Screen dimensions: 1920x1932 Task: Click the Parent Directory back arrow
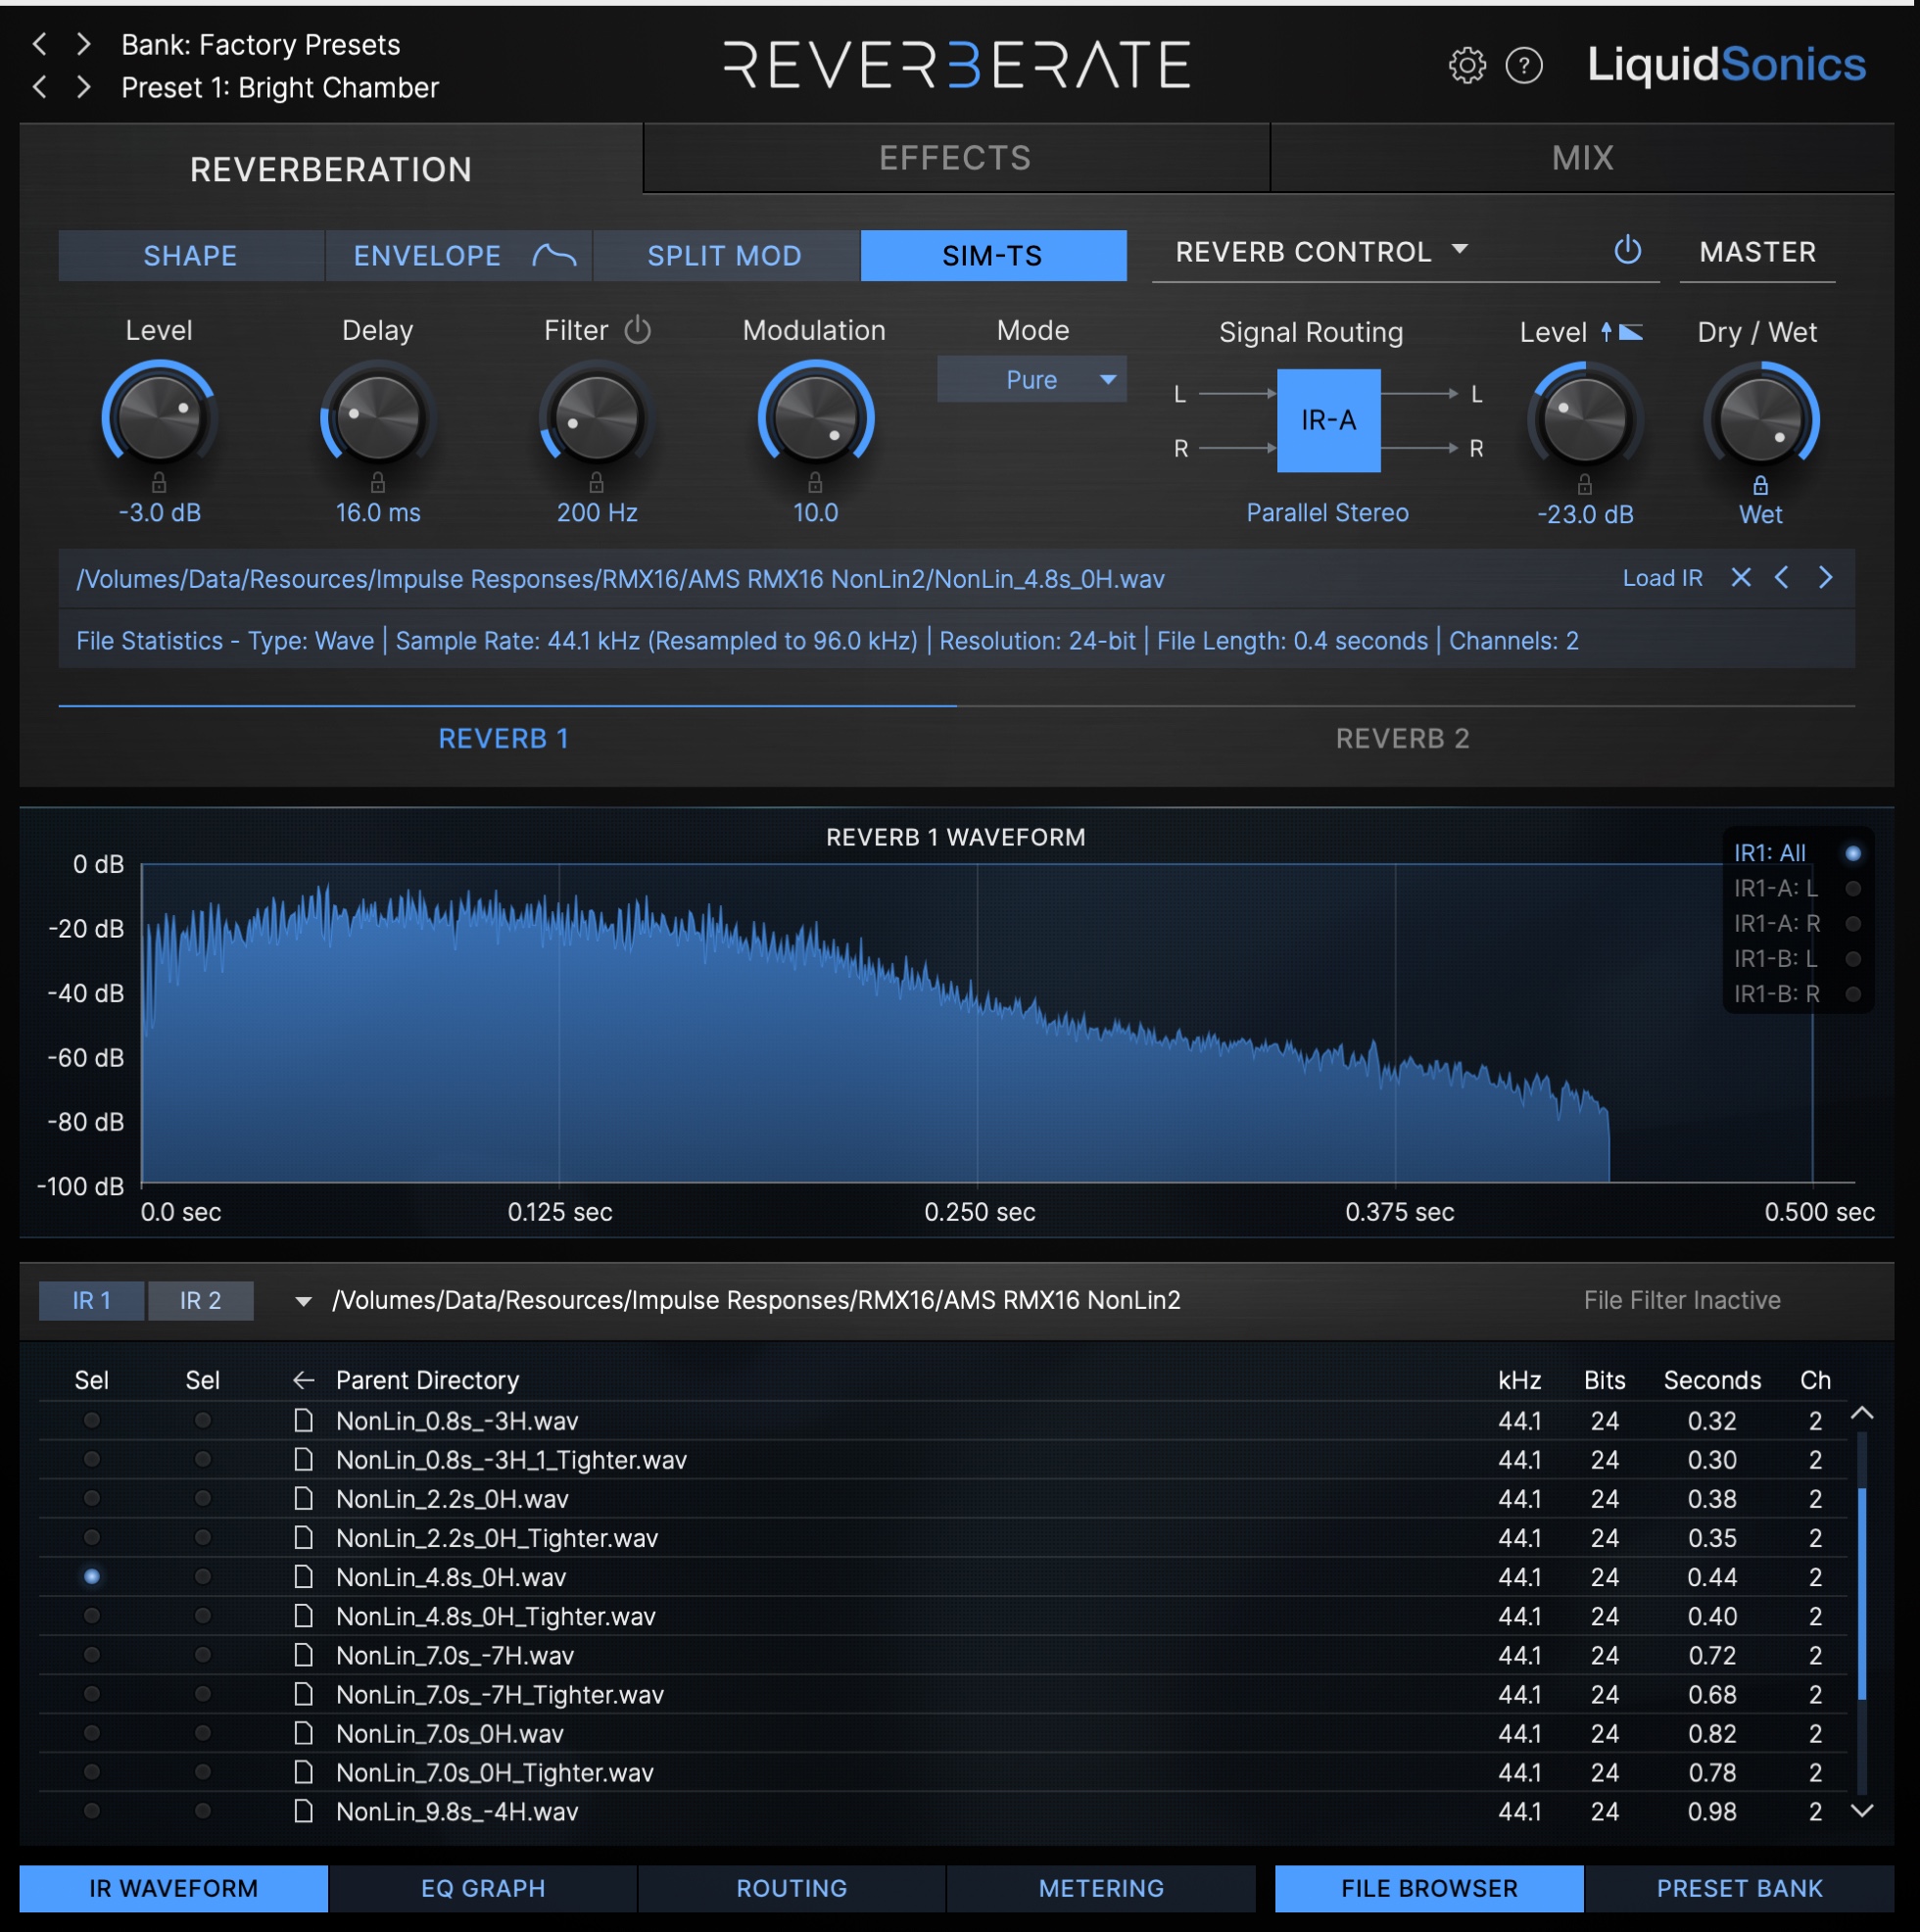click(x=304, y=1380)
